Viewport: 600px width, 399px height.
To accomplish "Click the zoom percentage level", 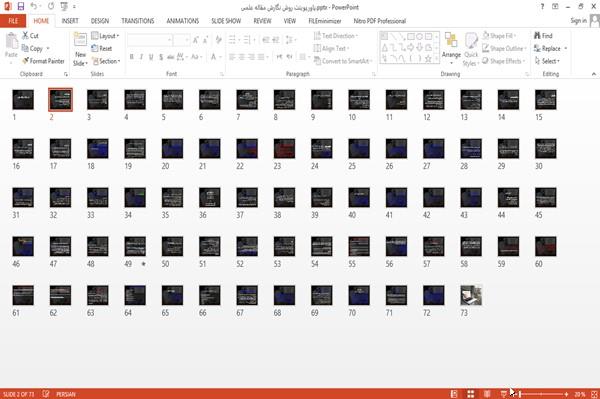I will 580,394.
